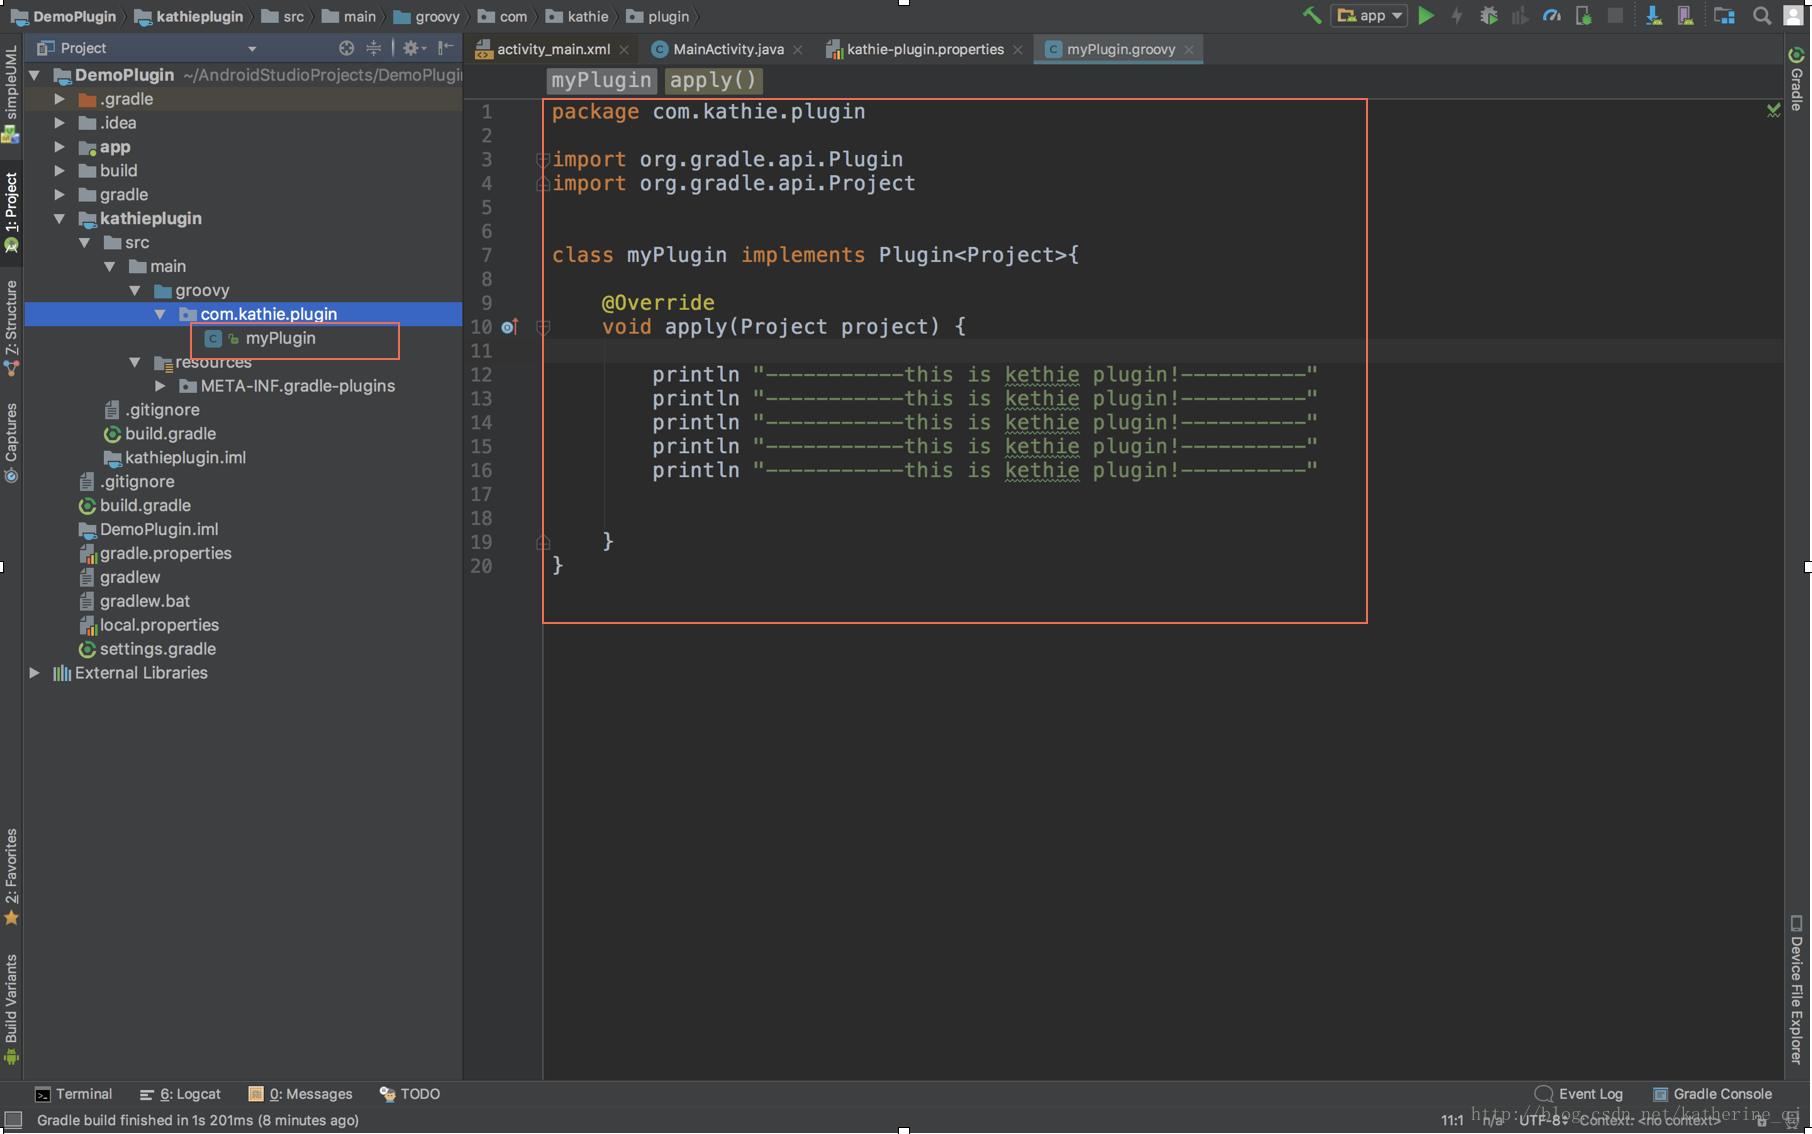Screen dimensions: 1812x1134
Task: Fold the apply method at line 10
Action: pos(543,327)
